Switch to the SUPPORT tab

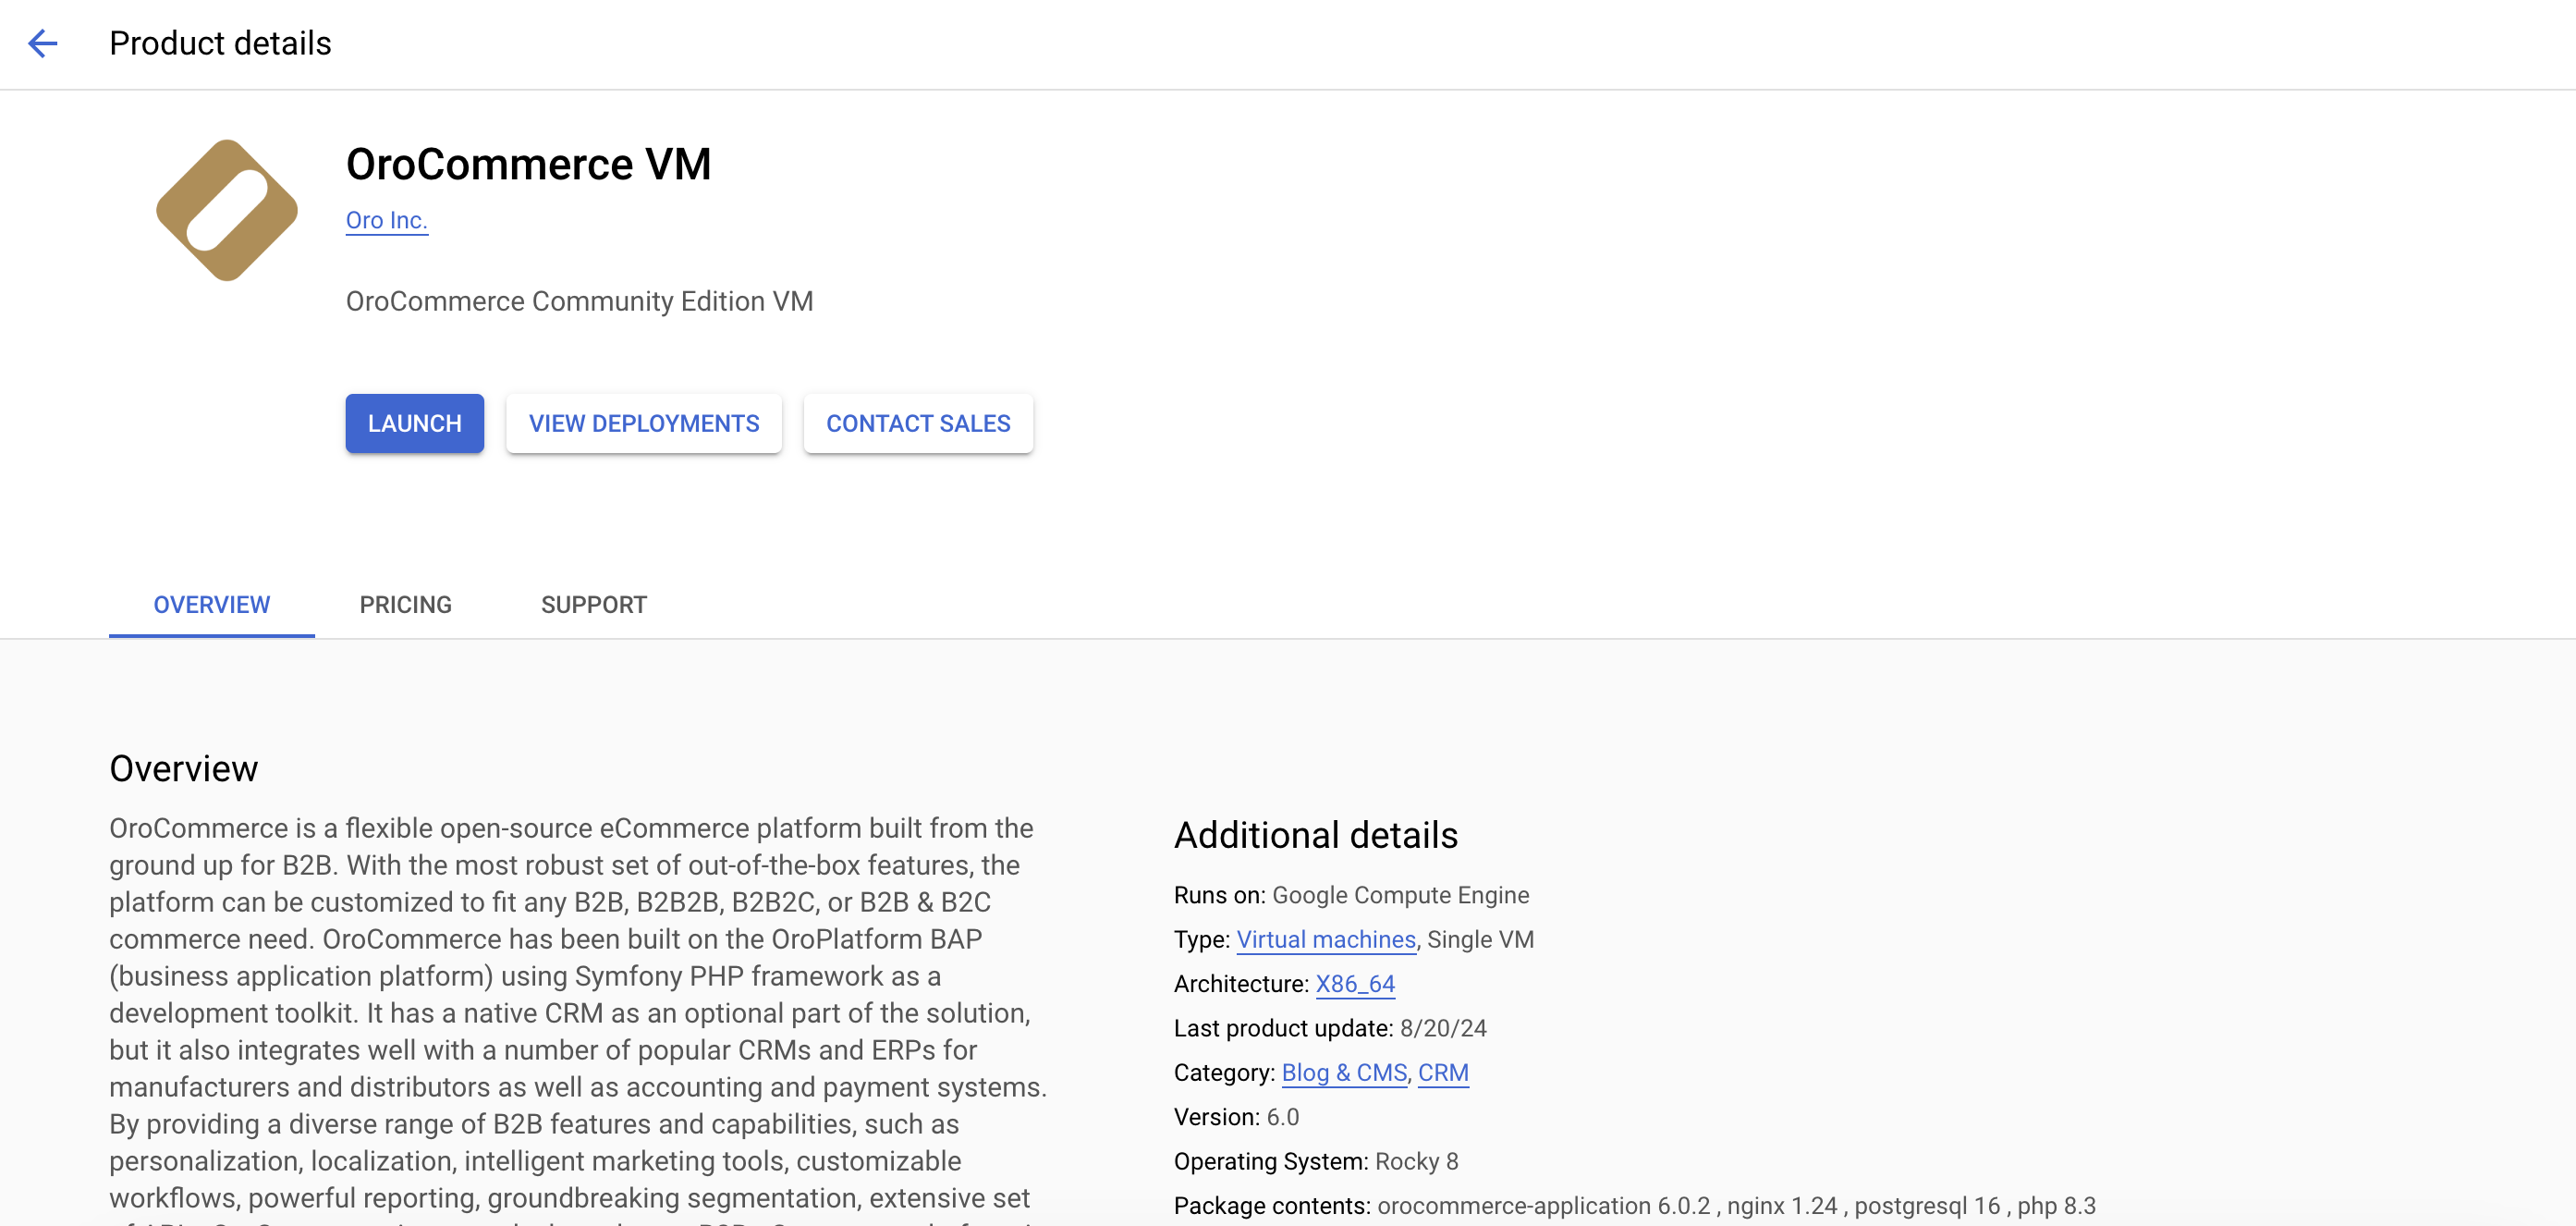[593, 604]
